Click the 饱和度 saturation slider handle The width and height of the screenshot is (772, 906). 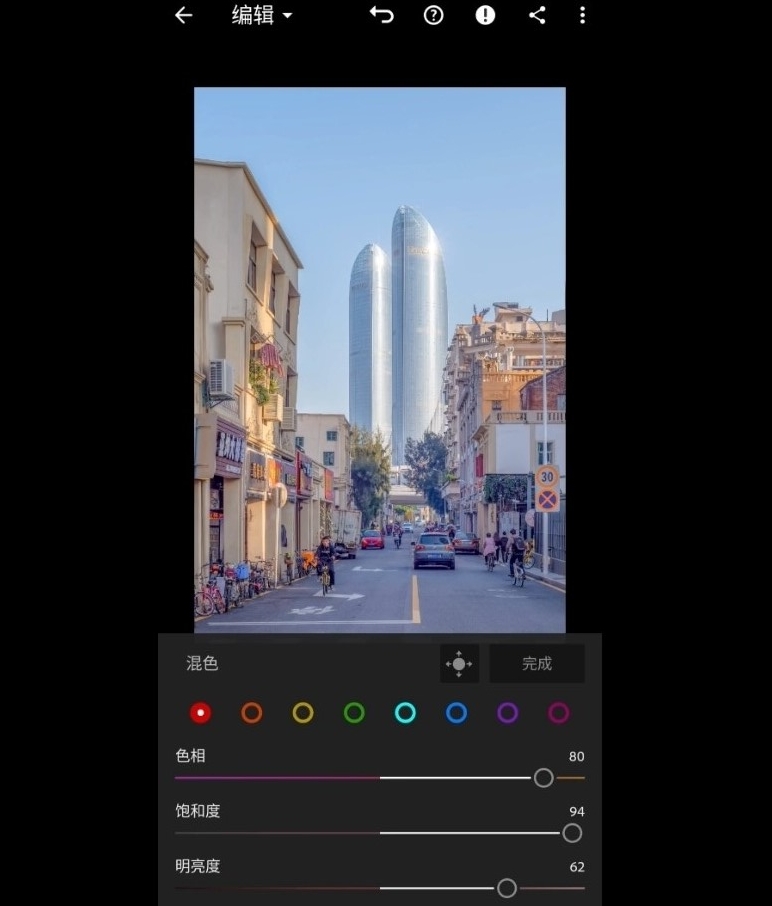pos(572,833)
